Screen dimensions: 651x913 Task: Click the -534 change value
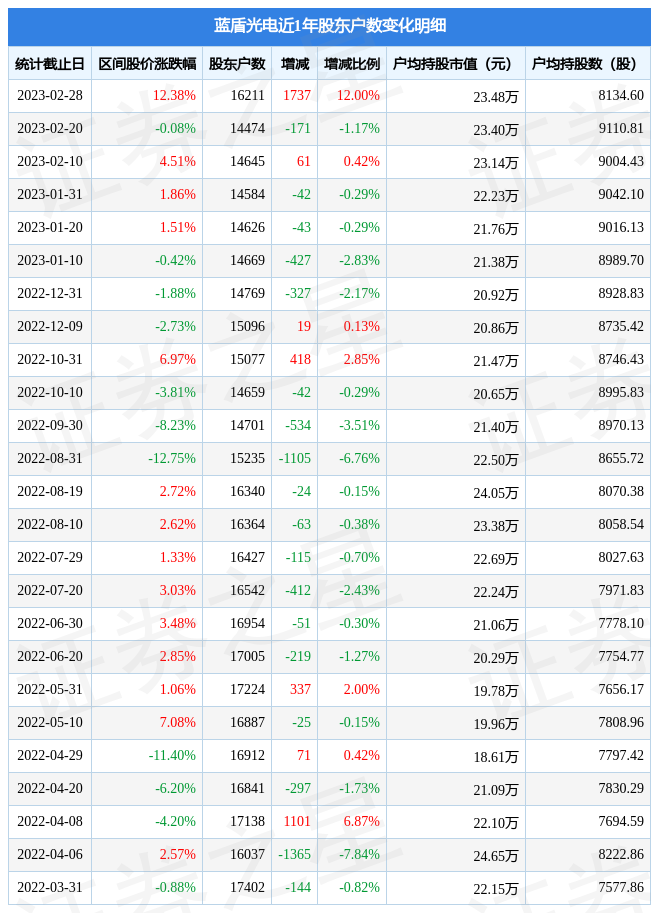coord(298,426)
